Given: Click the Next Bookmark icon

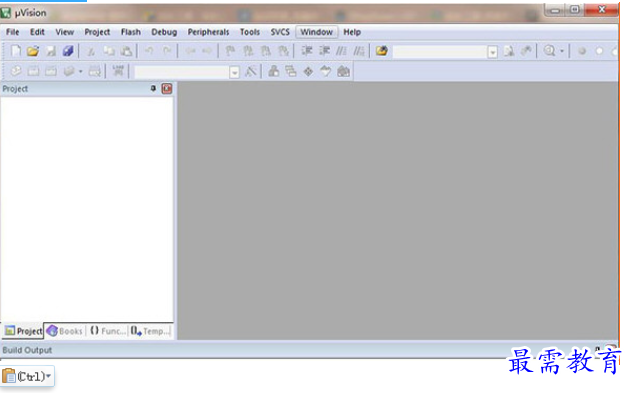Looking at the screenshot, I should pos(266,51).
